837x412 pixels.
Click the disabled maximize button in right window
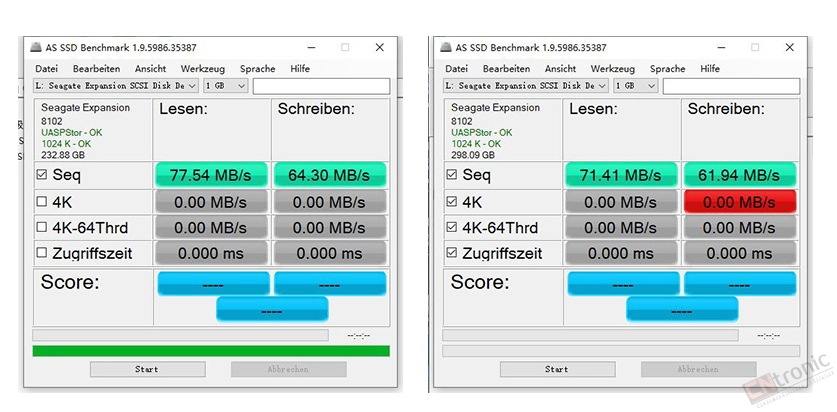pos(755,47)
